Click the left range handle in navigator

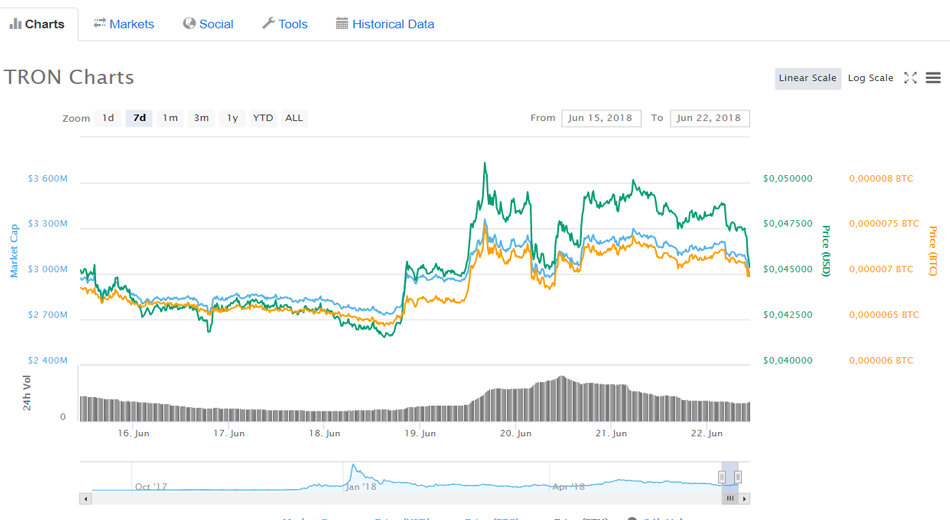722,477
